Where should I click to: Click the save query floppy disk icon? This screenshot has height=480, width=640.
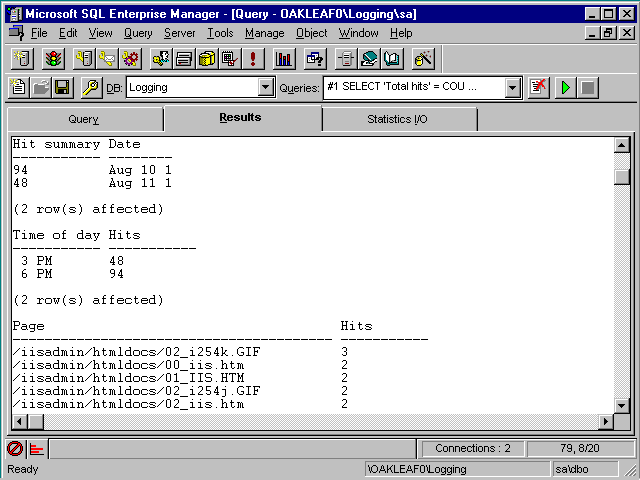[62, 88]
